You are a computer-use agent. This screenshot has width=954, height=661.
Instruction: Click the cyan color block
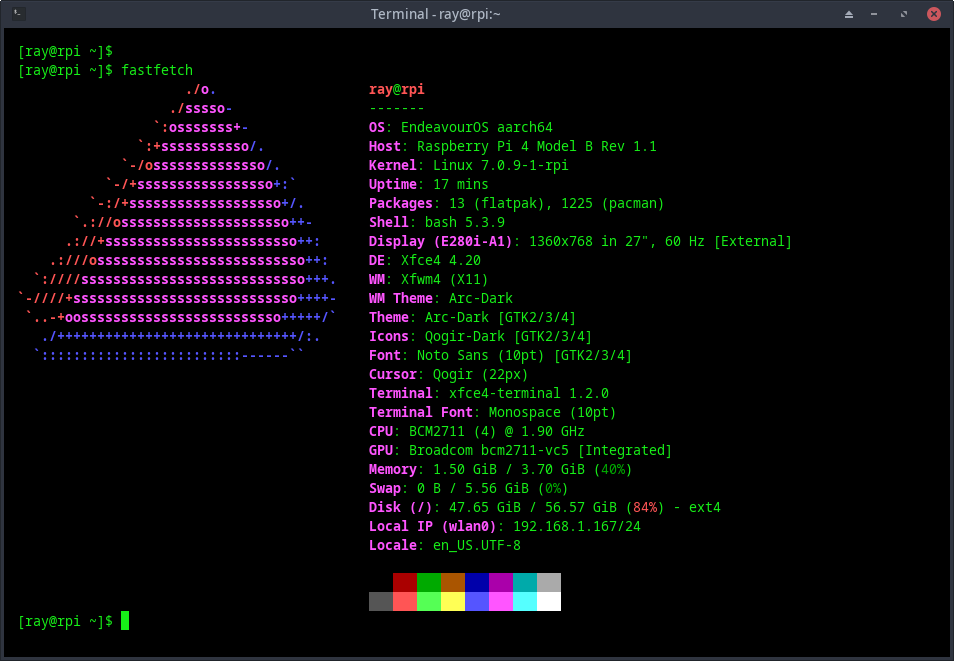click(x=525, y=601)
